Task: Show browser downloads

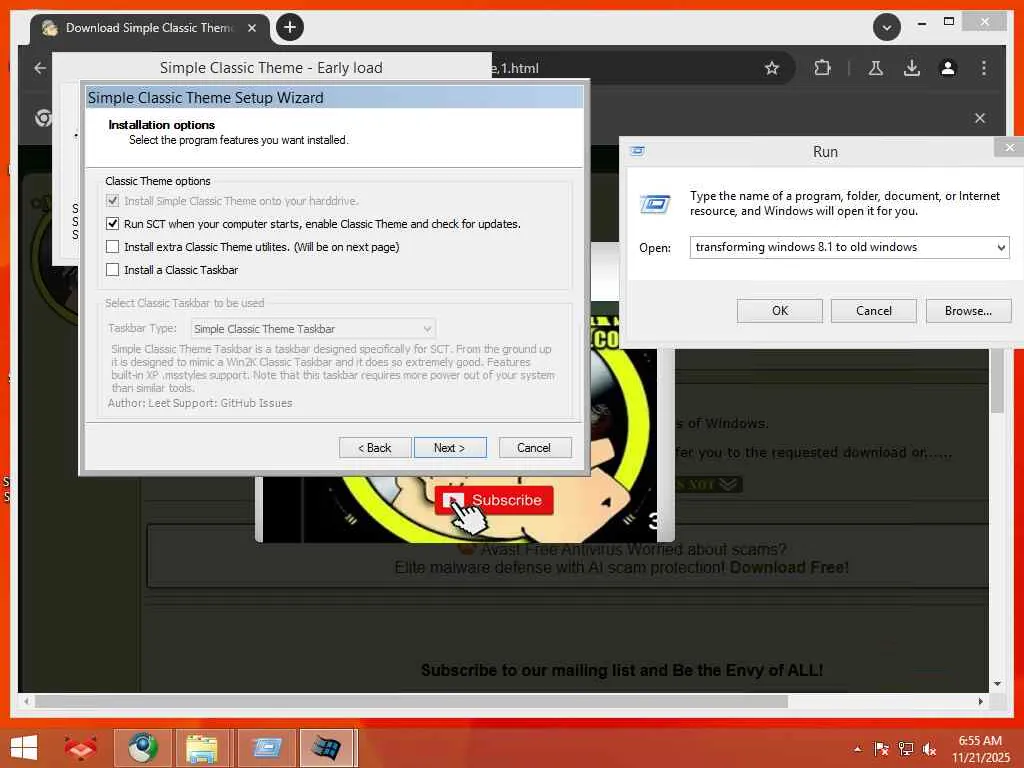Action: pyautogui.click(x=912, y=68)
